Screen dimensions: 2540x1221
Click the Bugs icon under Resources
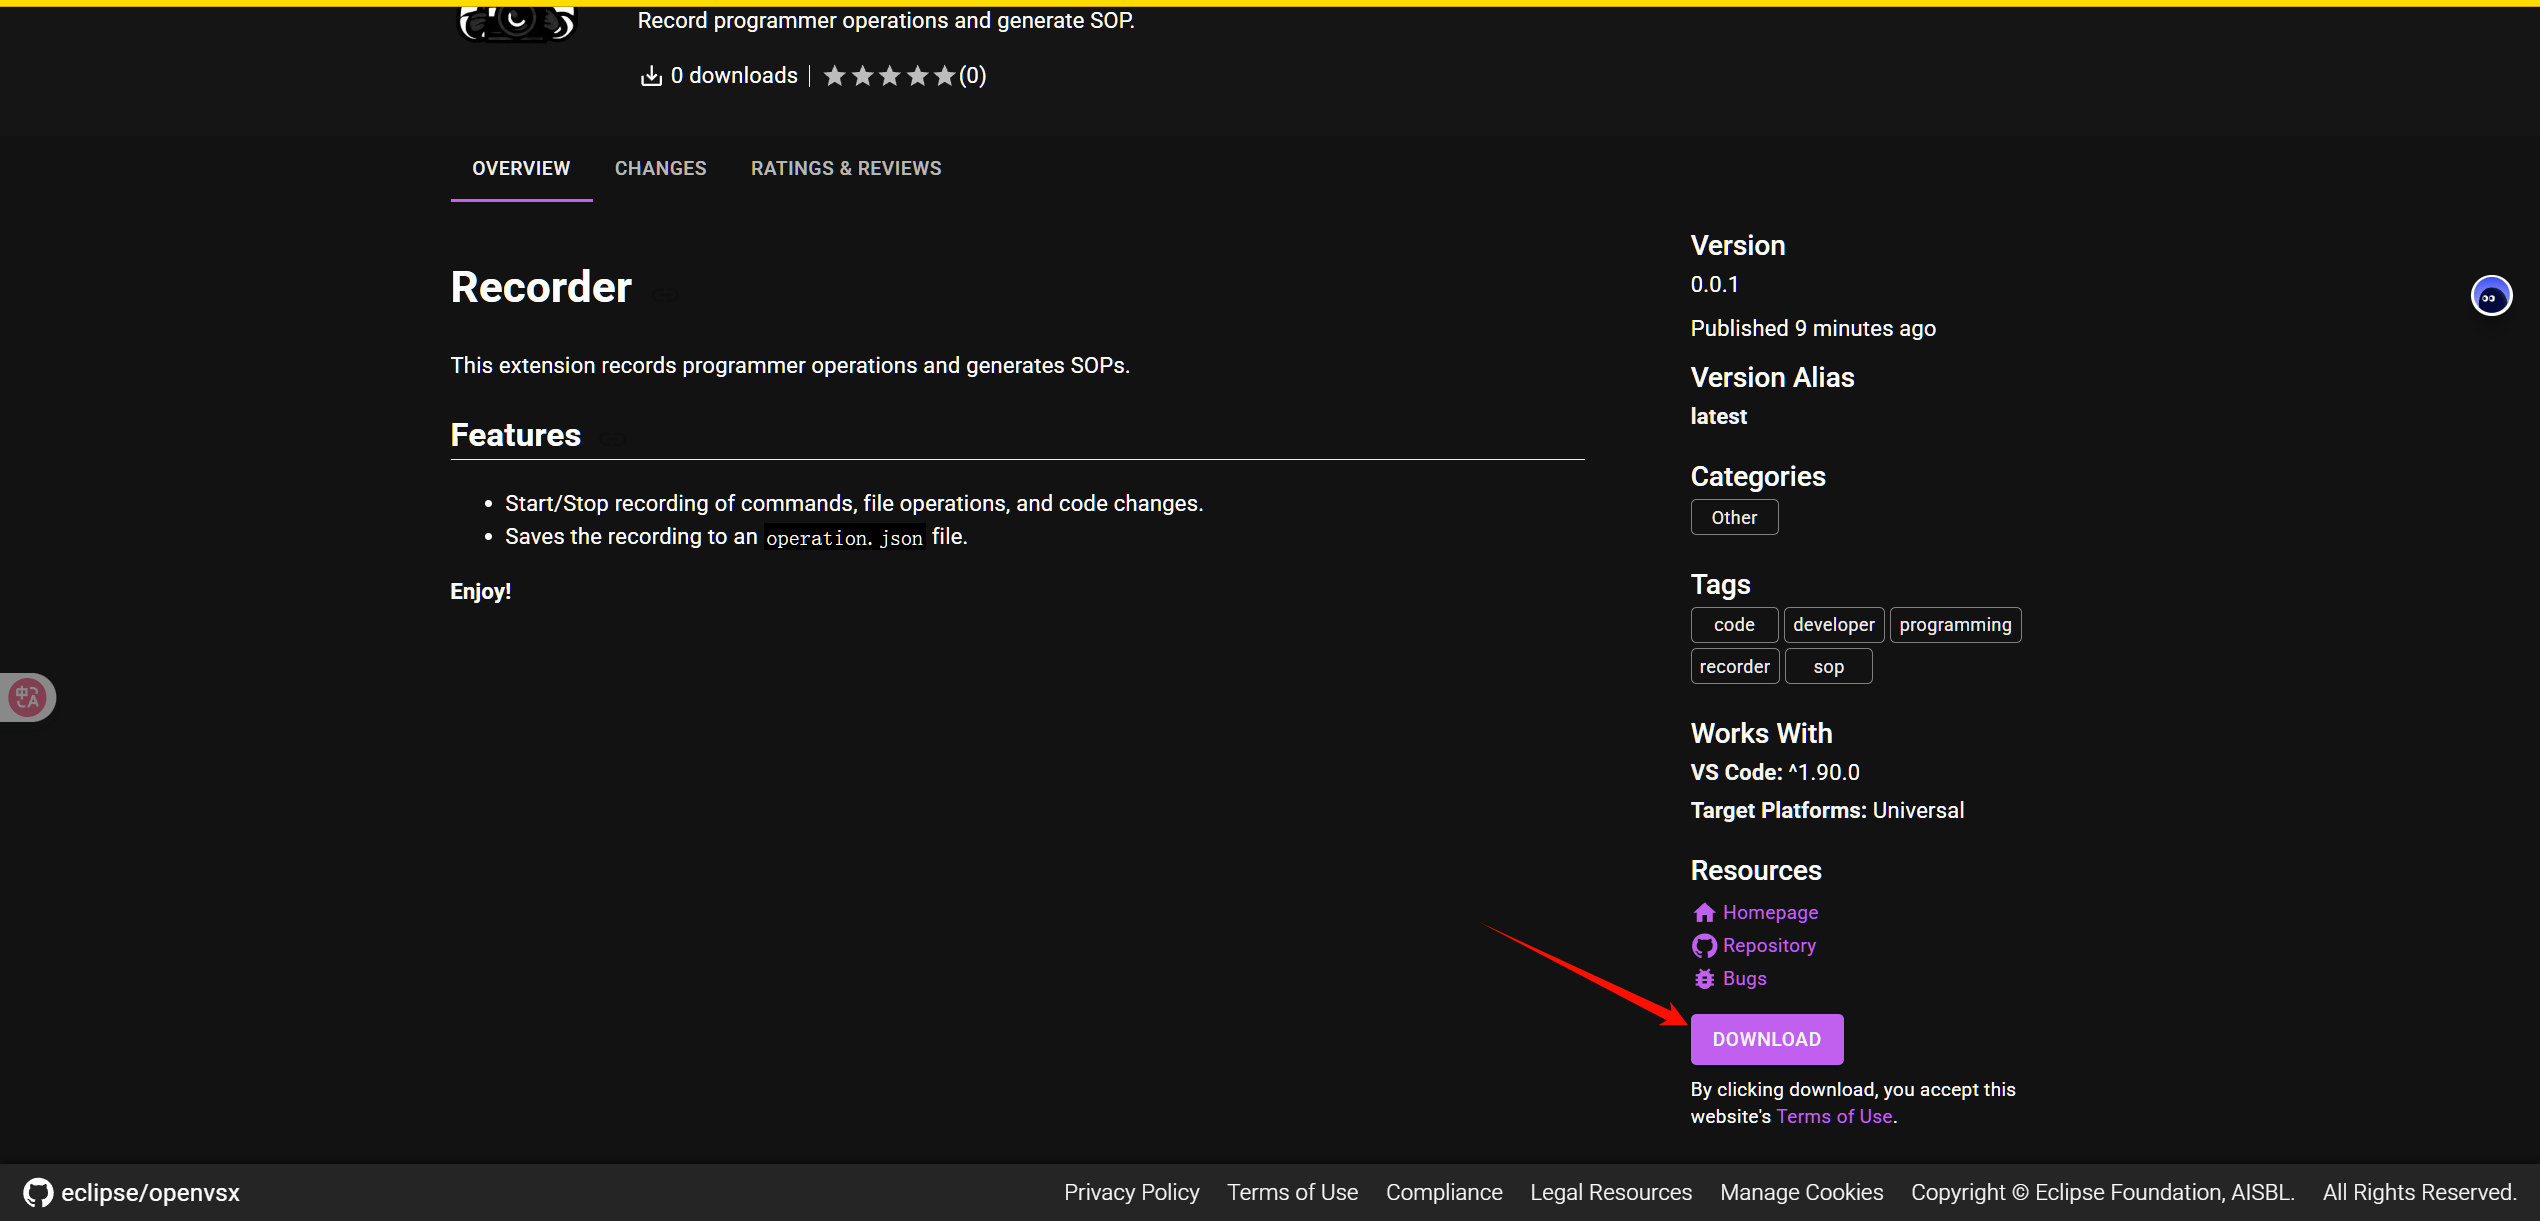pos(1704,978)
